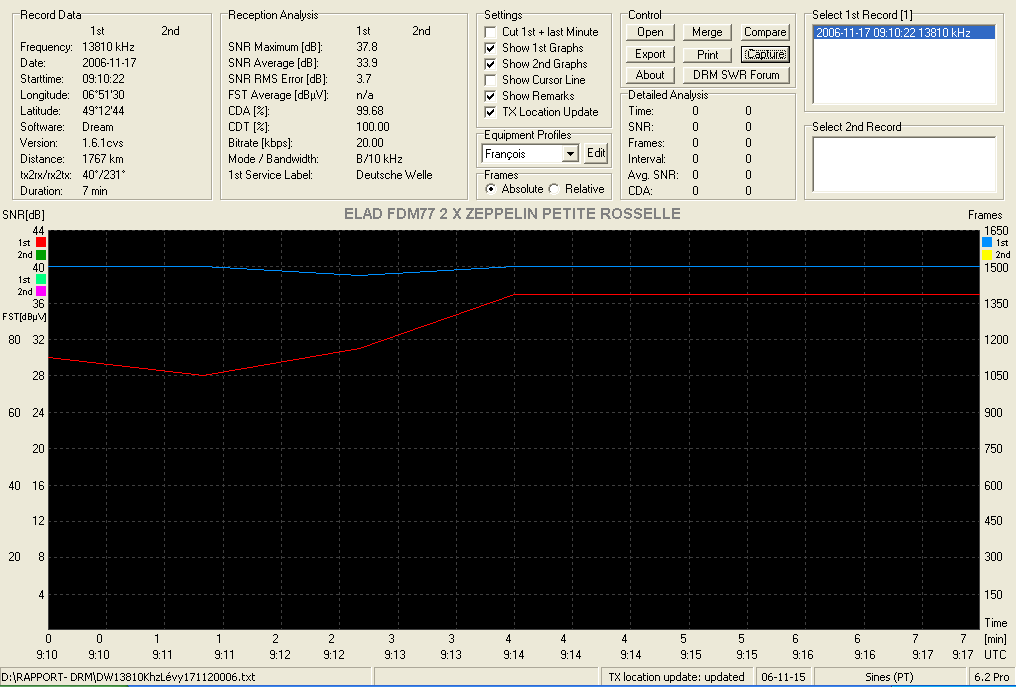Screen dimensions: 1016x687
Task: Click the blue 1st Frames legend swatch
Action: click(987, 242)
